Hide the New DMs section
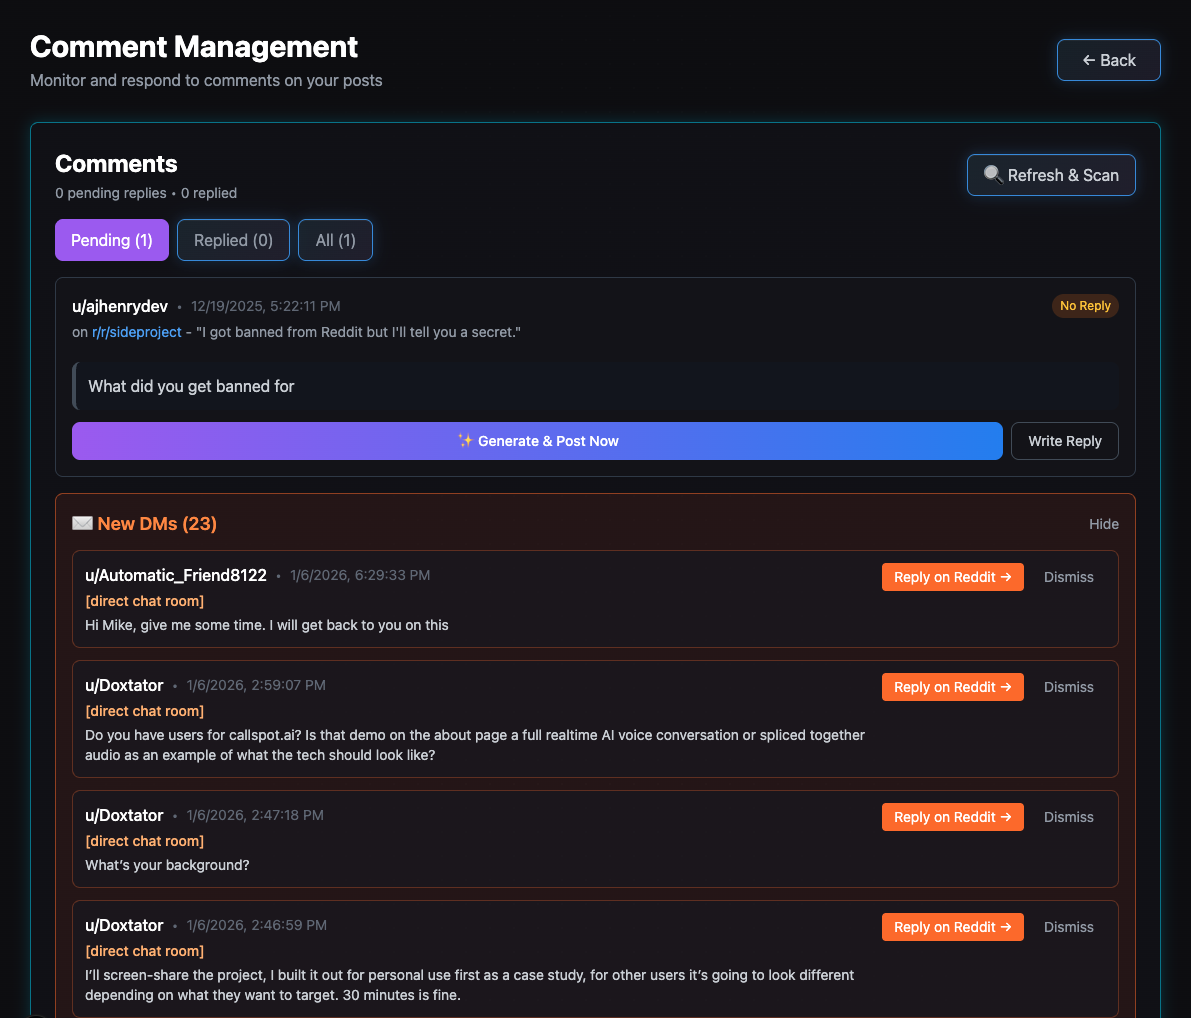The height and width of the screenshot is (1018, 1191). [x=1103, y=524]
